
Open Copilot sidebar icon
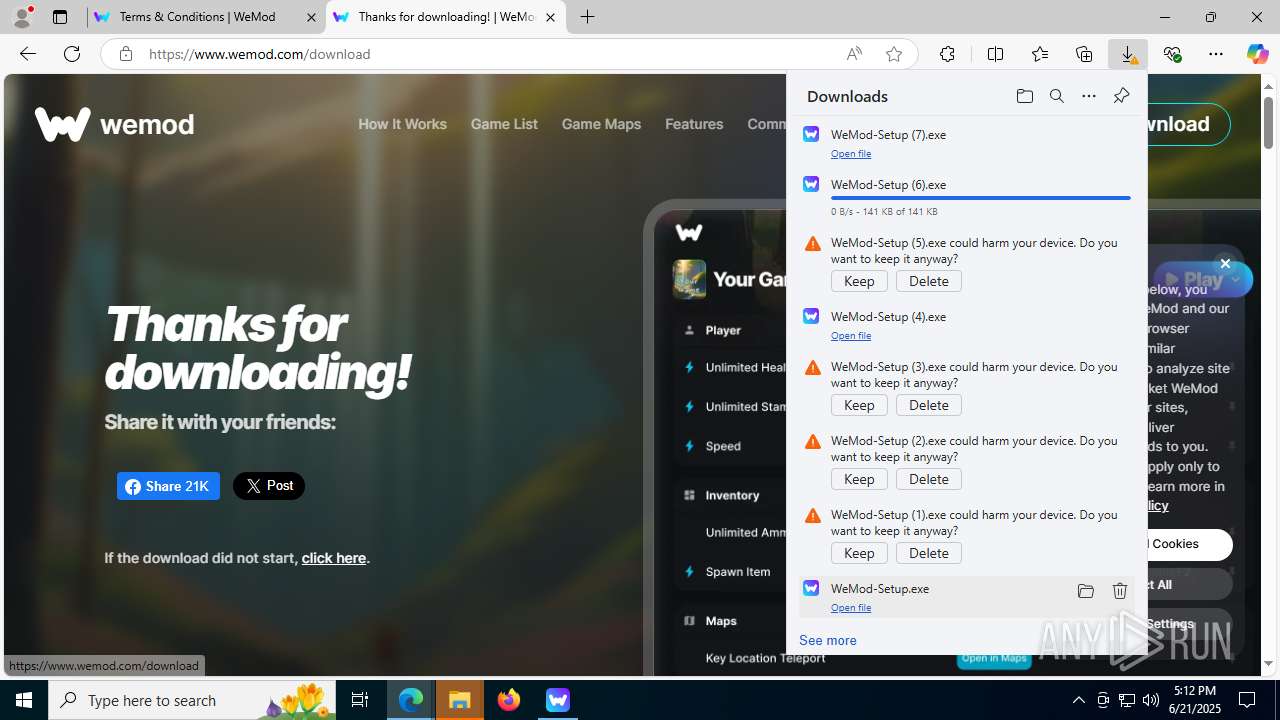(x=1257, y=54)
